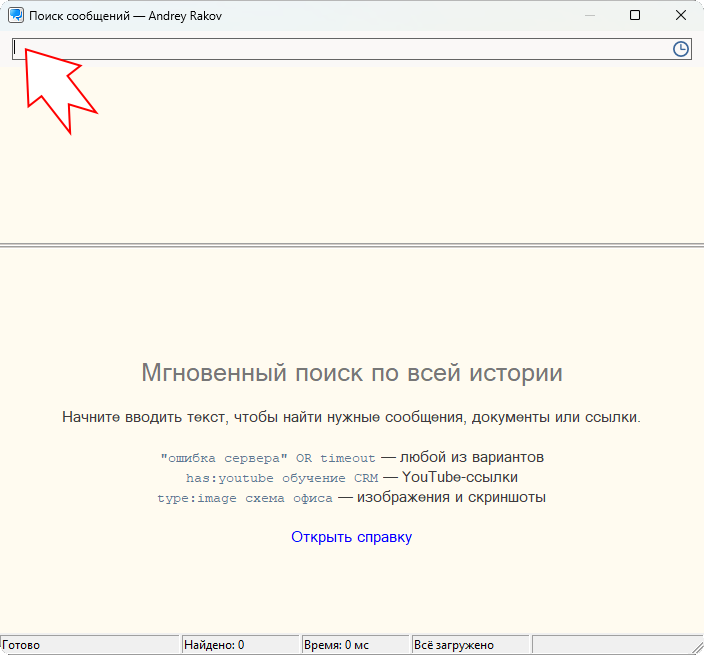Click status bar entry Время: 0 мс
This screenshot has height=655, width=704.
pos(336,645)
